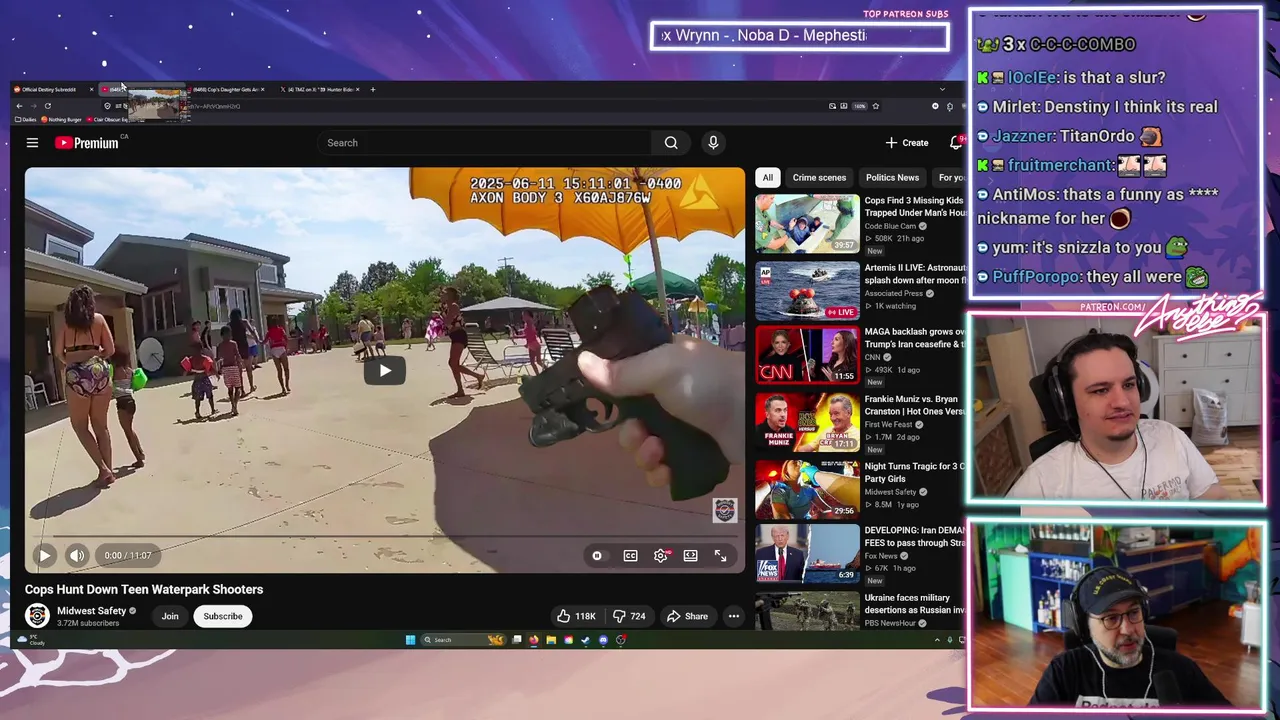Open 'Night Turns Tragic' video title

(x=915, y=472)
